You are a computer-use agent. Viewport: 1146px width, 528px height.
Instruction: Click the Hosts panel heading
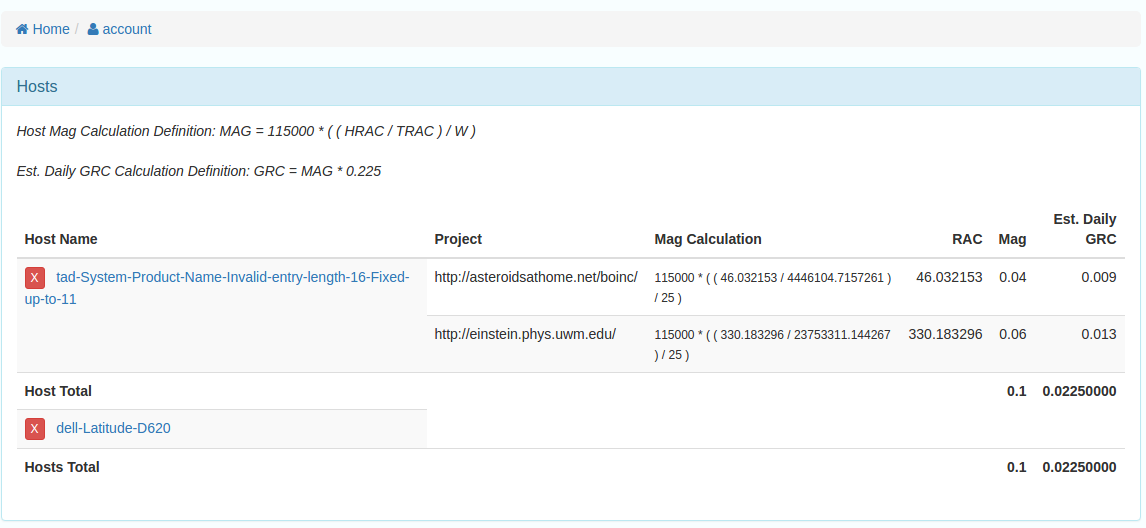pyautogui.click(x=37, y=86)
